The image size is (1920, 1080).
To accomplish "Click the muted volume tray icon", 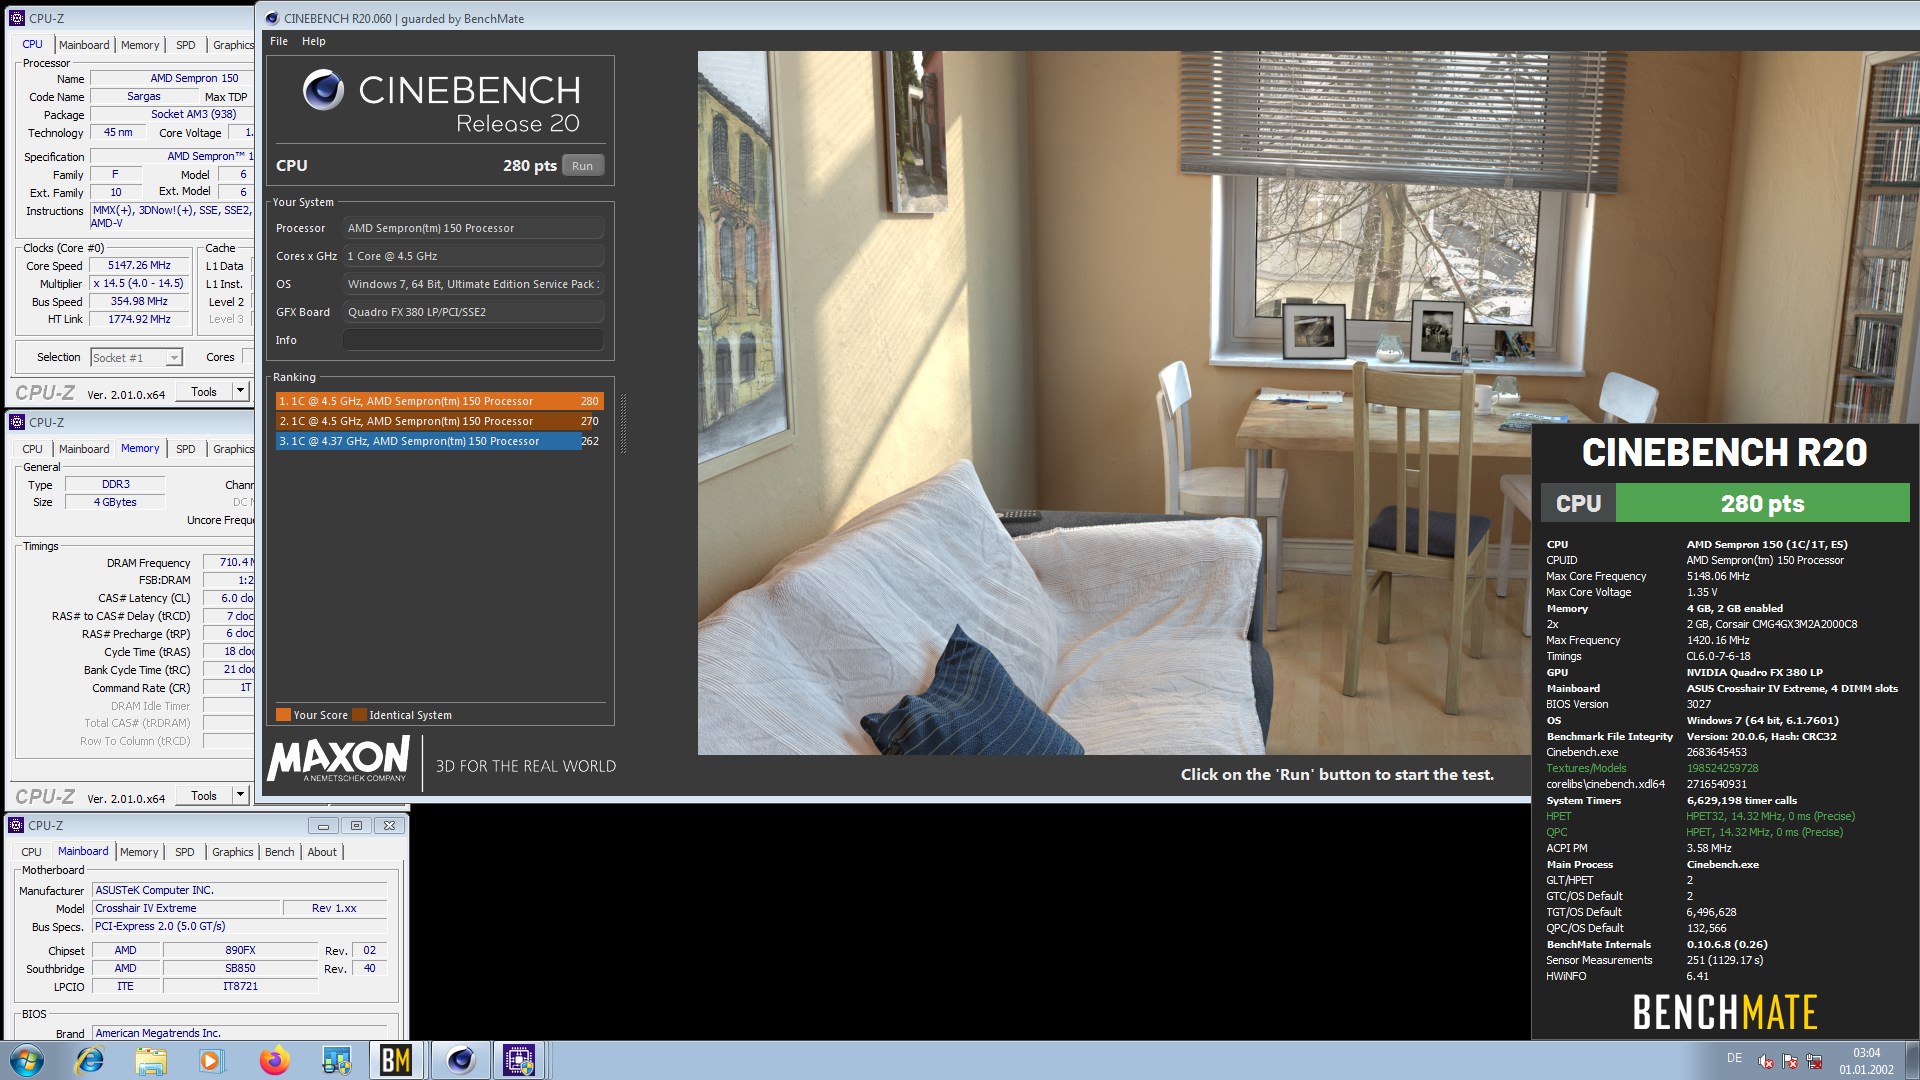I will (x=1766, y=1061).
